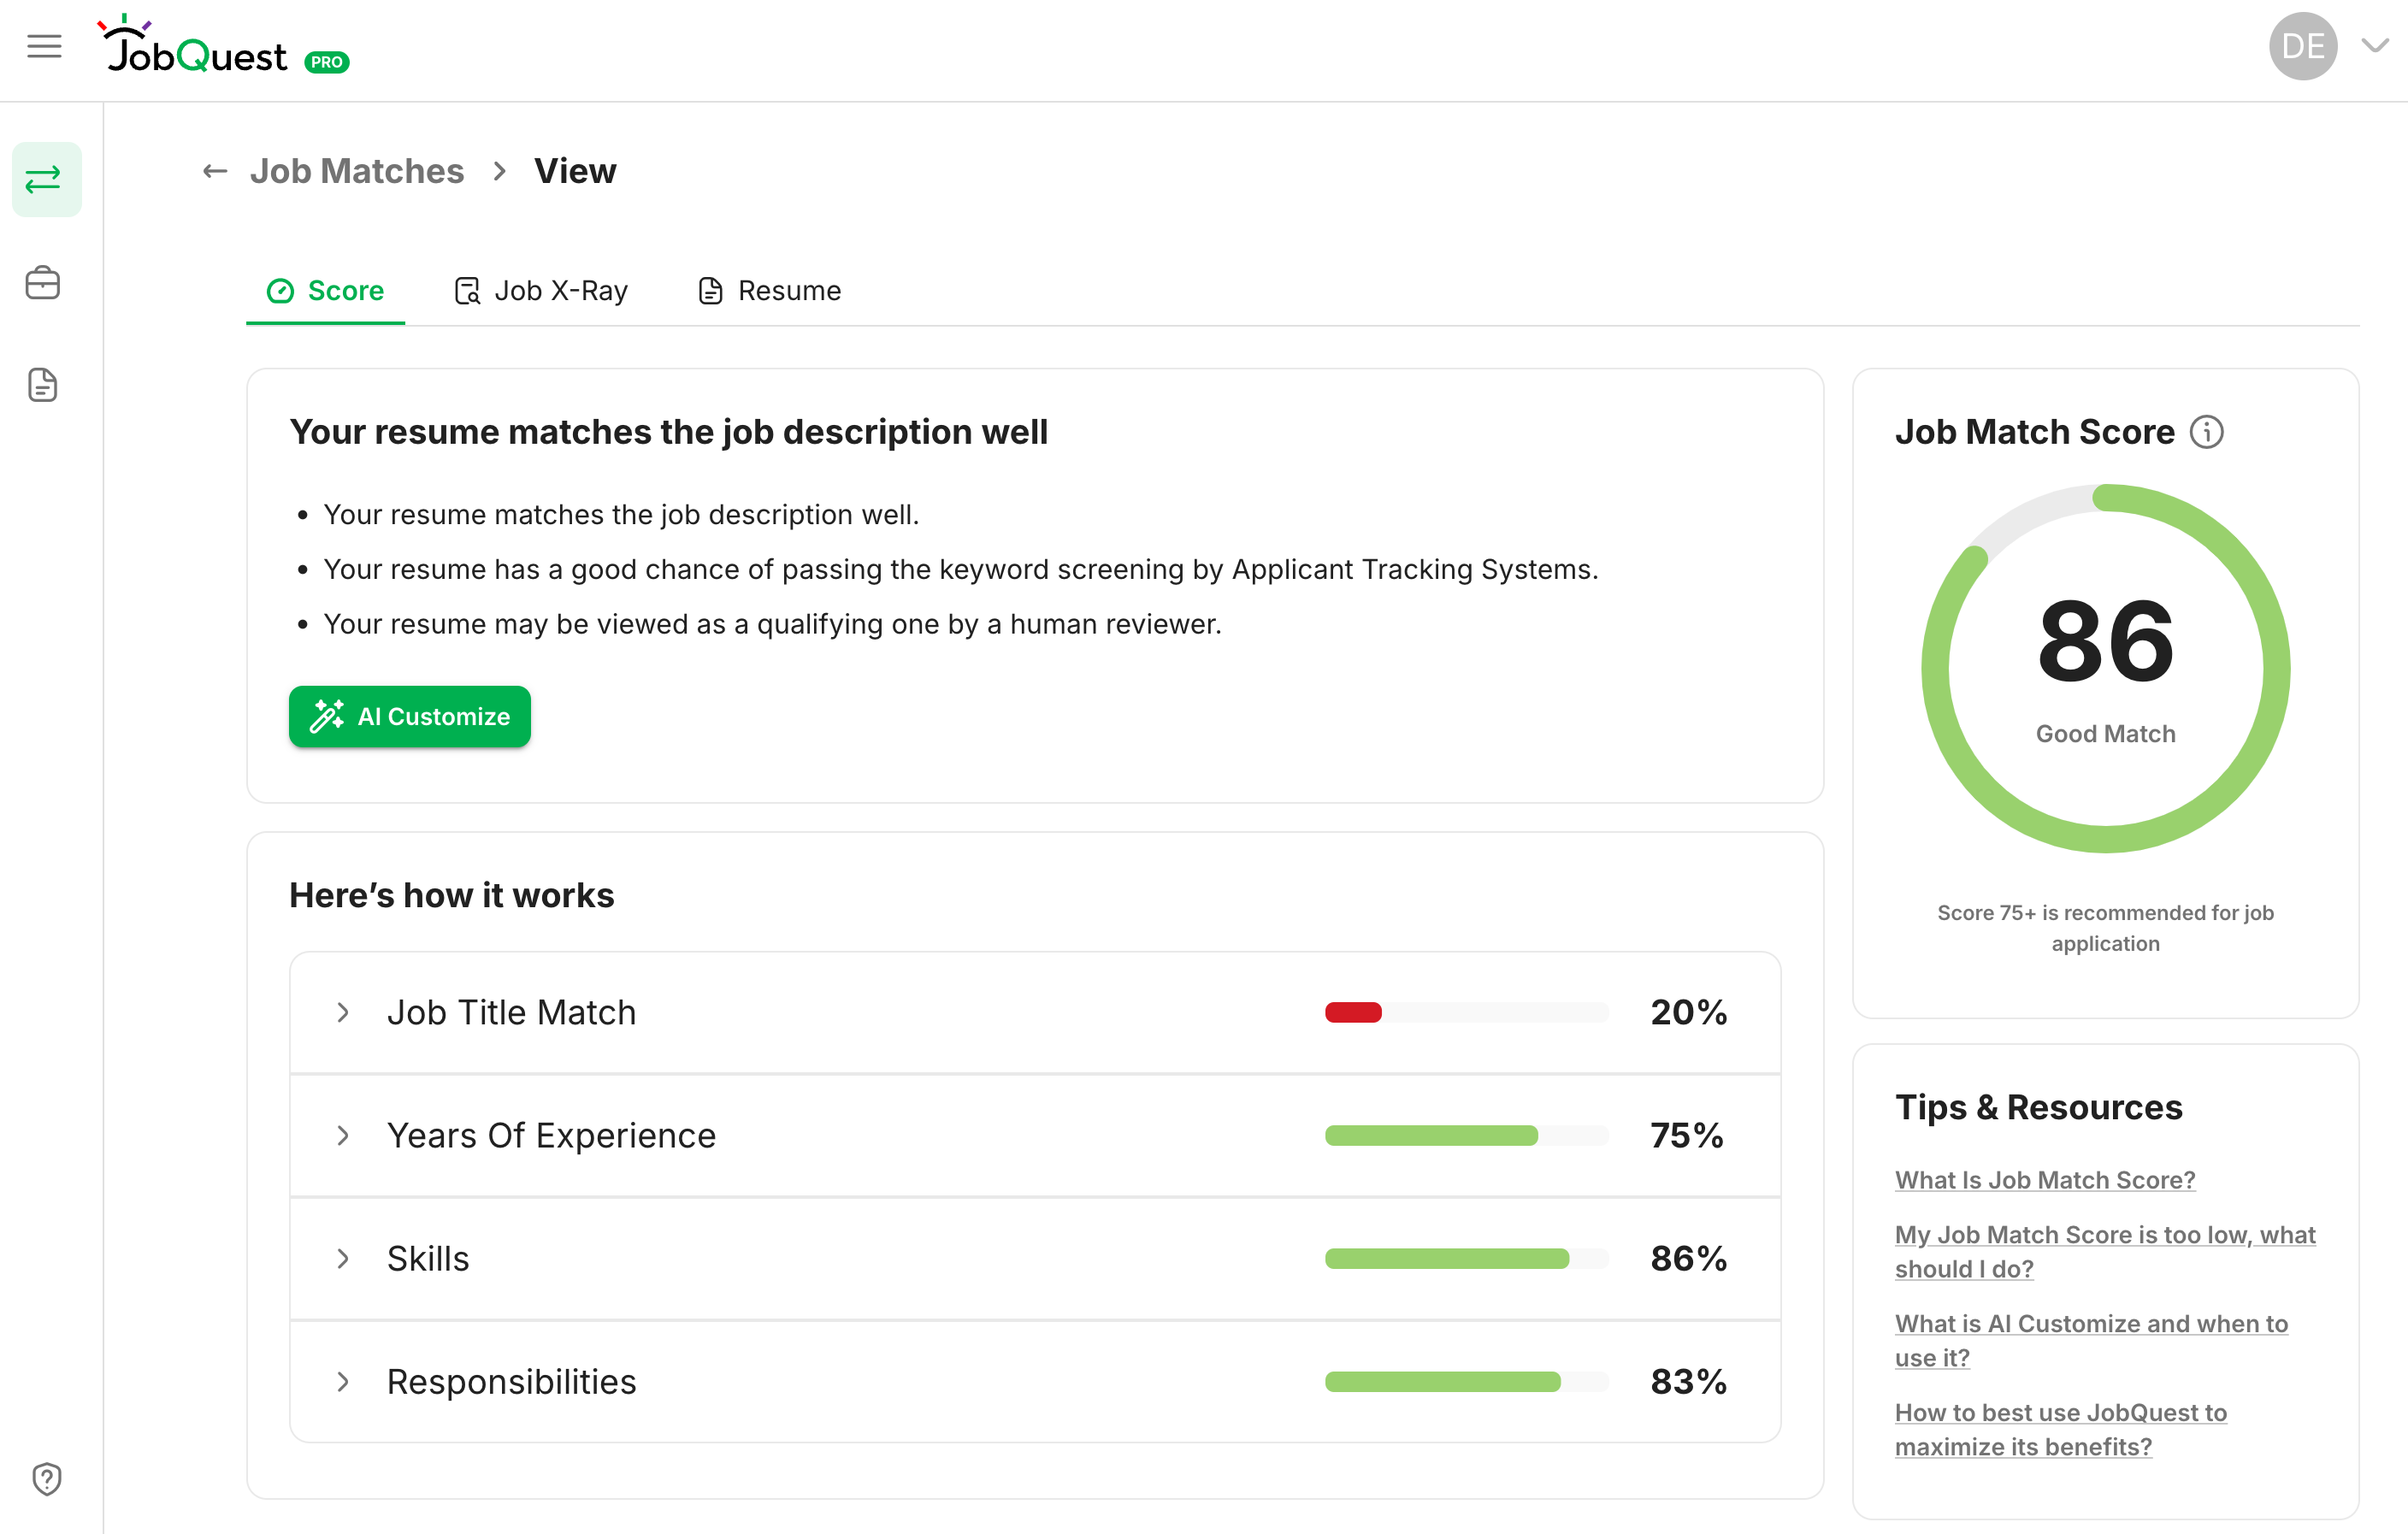Expand the Responsibilities section
The width and height of the screenshot is (2408, 1534).
click(x=344, y=1382)
